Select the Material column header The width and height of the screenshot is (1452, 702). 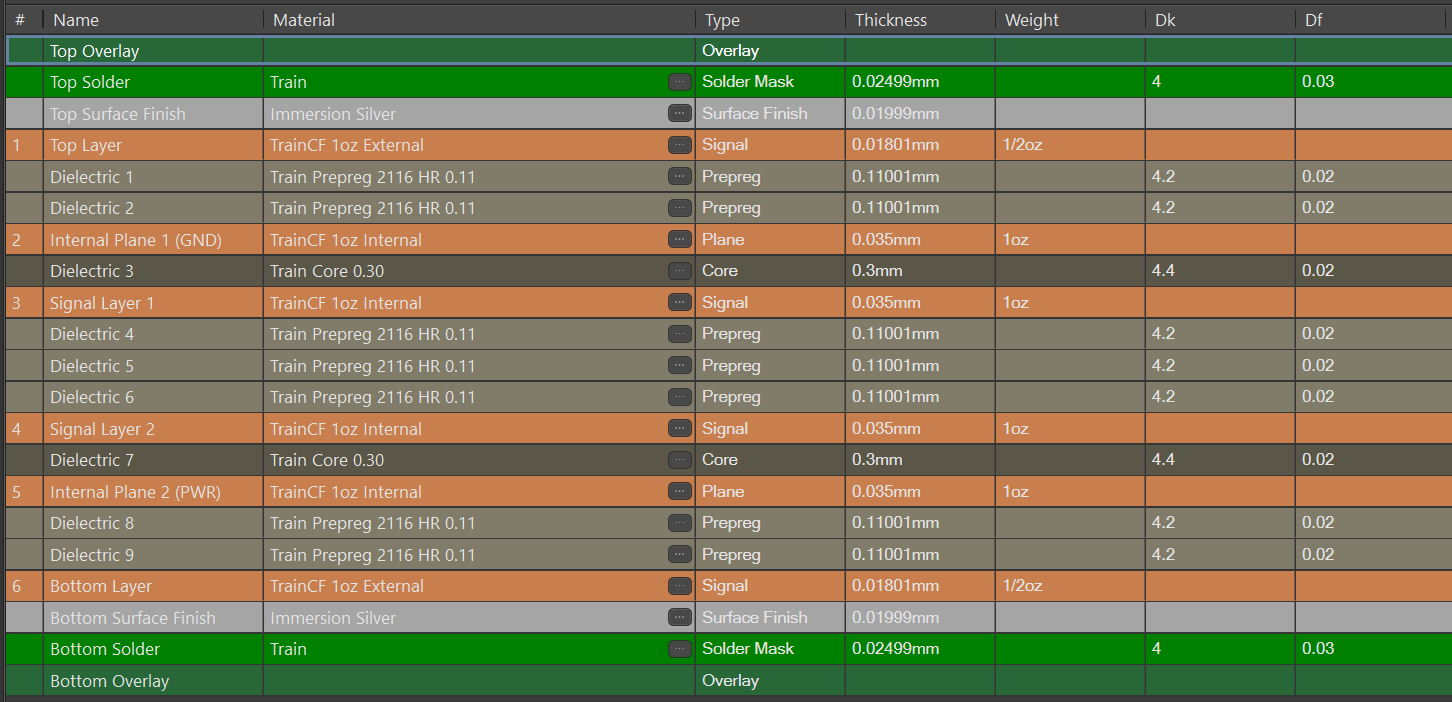(x=304, y=20)
